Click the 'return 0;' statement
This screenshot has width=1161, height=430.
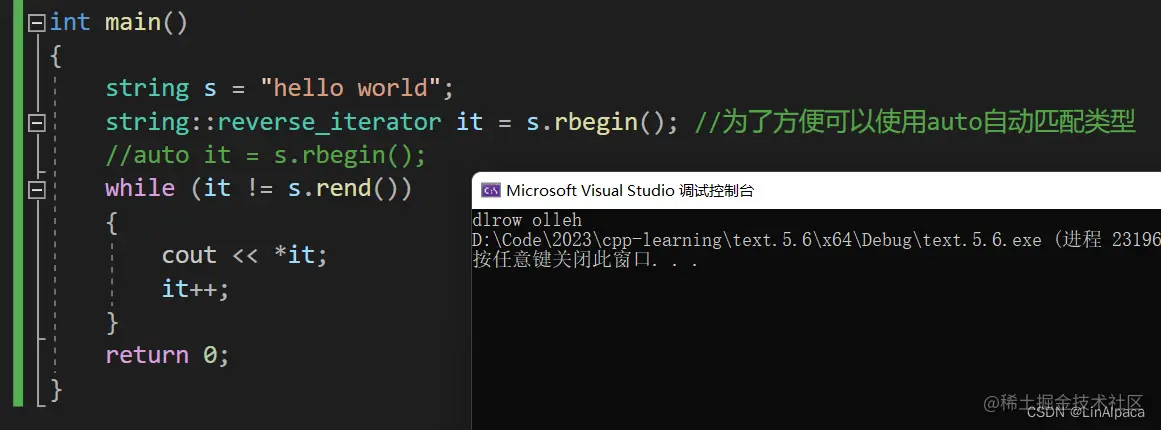pyautogui.click(x=167, y=355)
